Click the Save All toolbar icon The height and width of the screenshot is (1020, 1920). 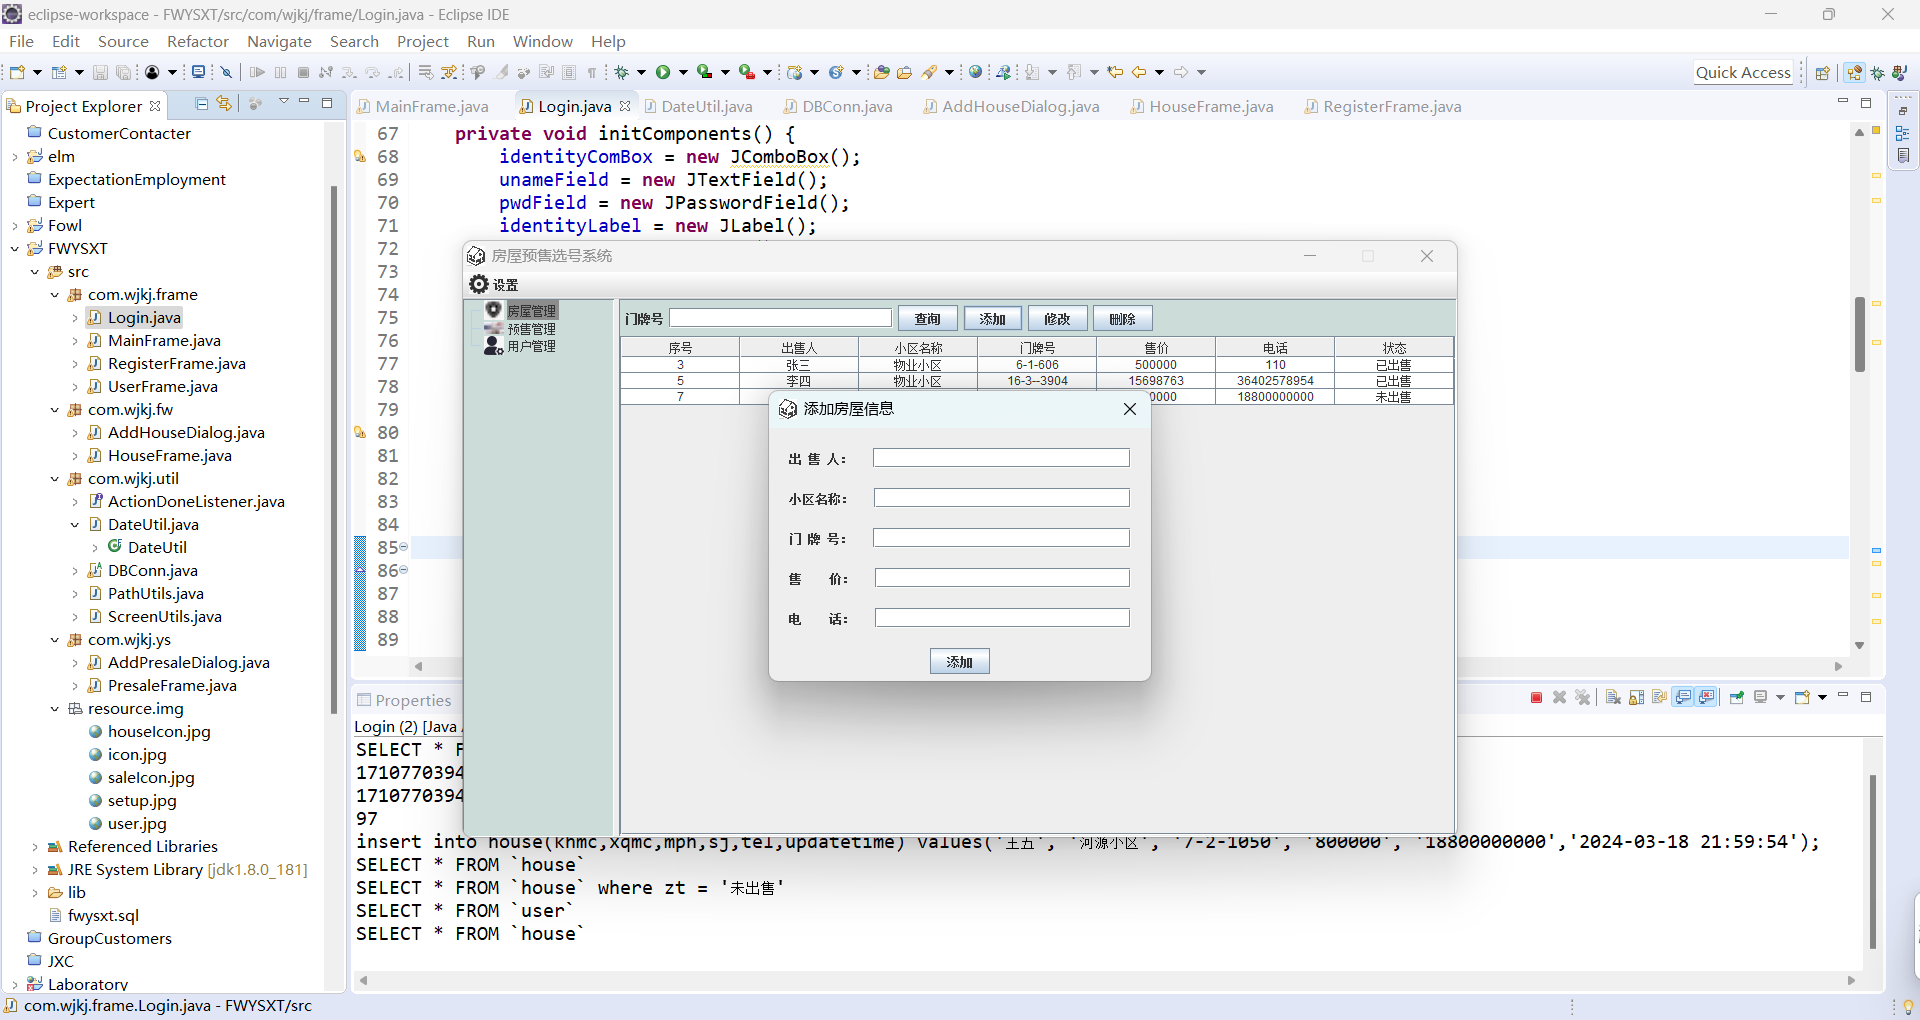pyautogui.click(x=123, y=72)
